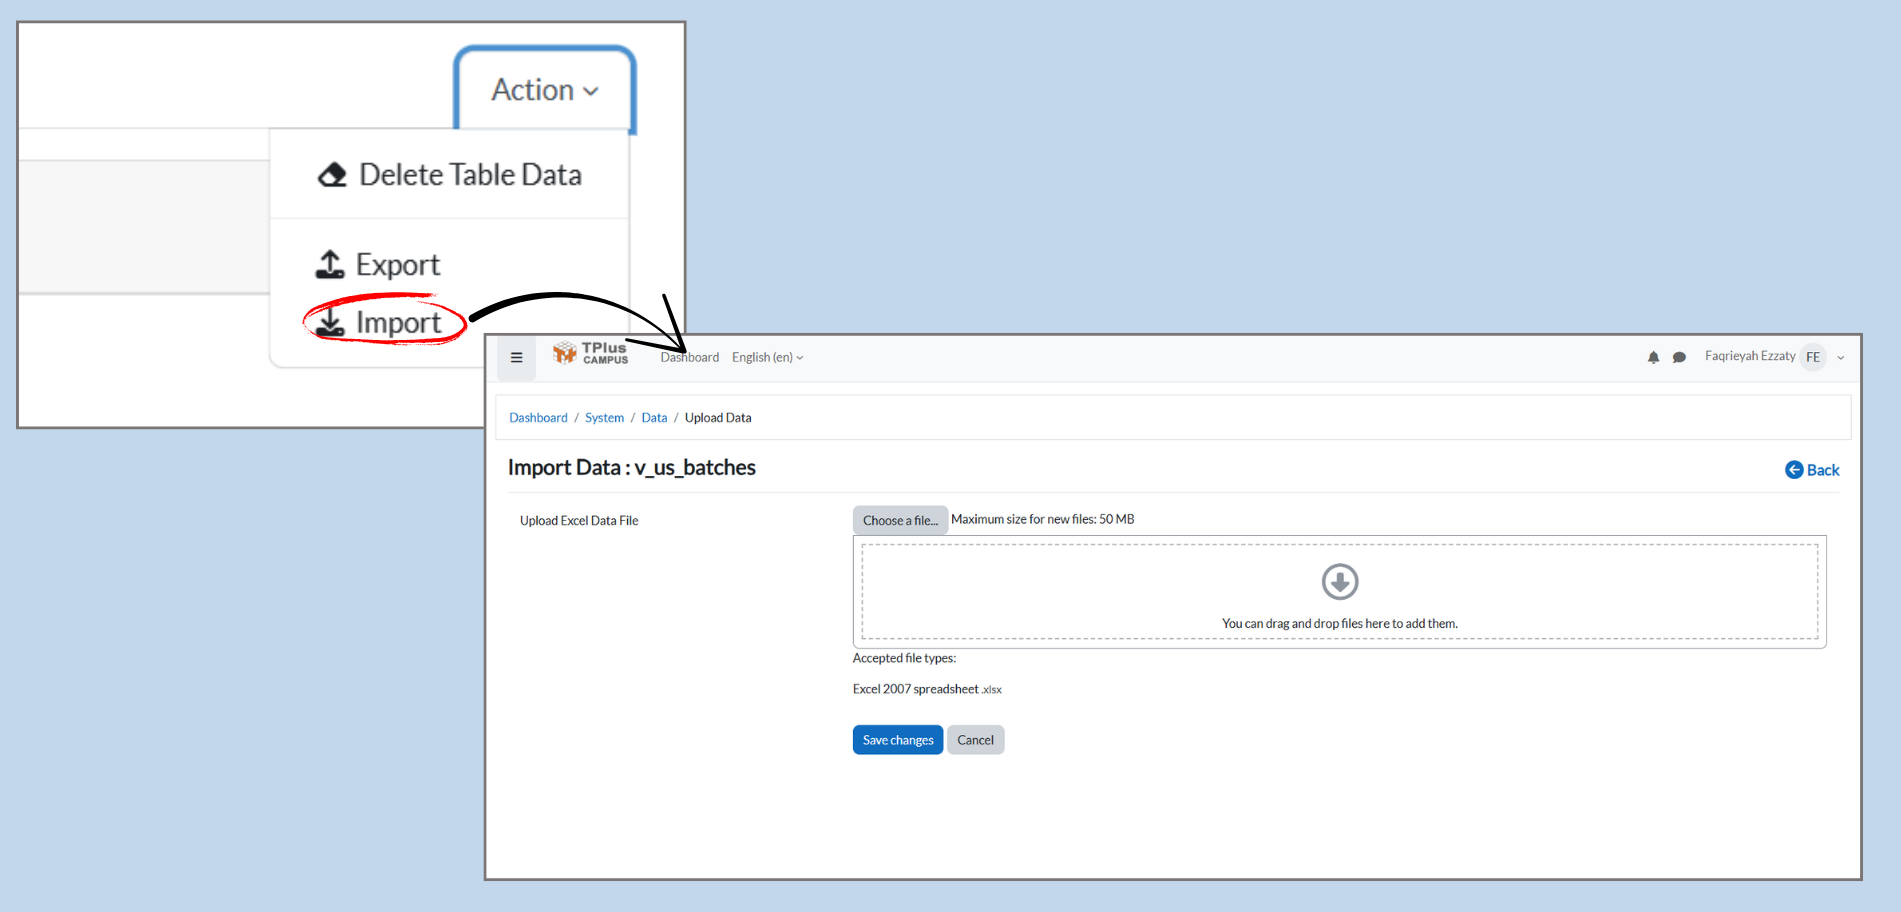Expand the user menu chevron
This screenshot has width=1901, height=912.
coord(1841,358)
